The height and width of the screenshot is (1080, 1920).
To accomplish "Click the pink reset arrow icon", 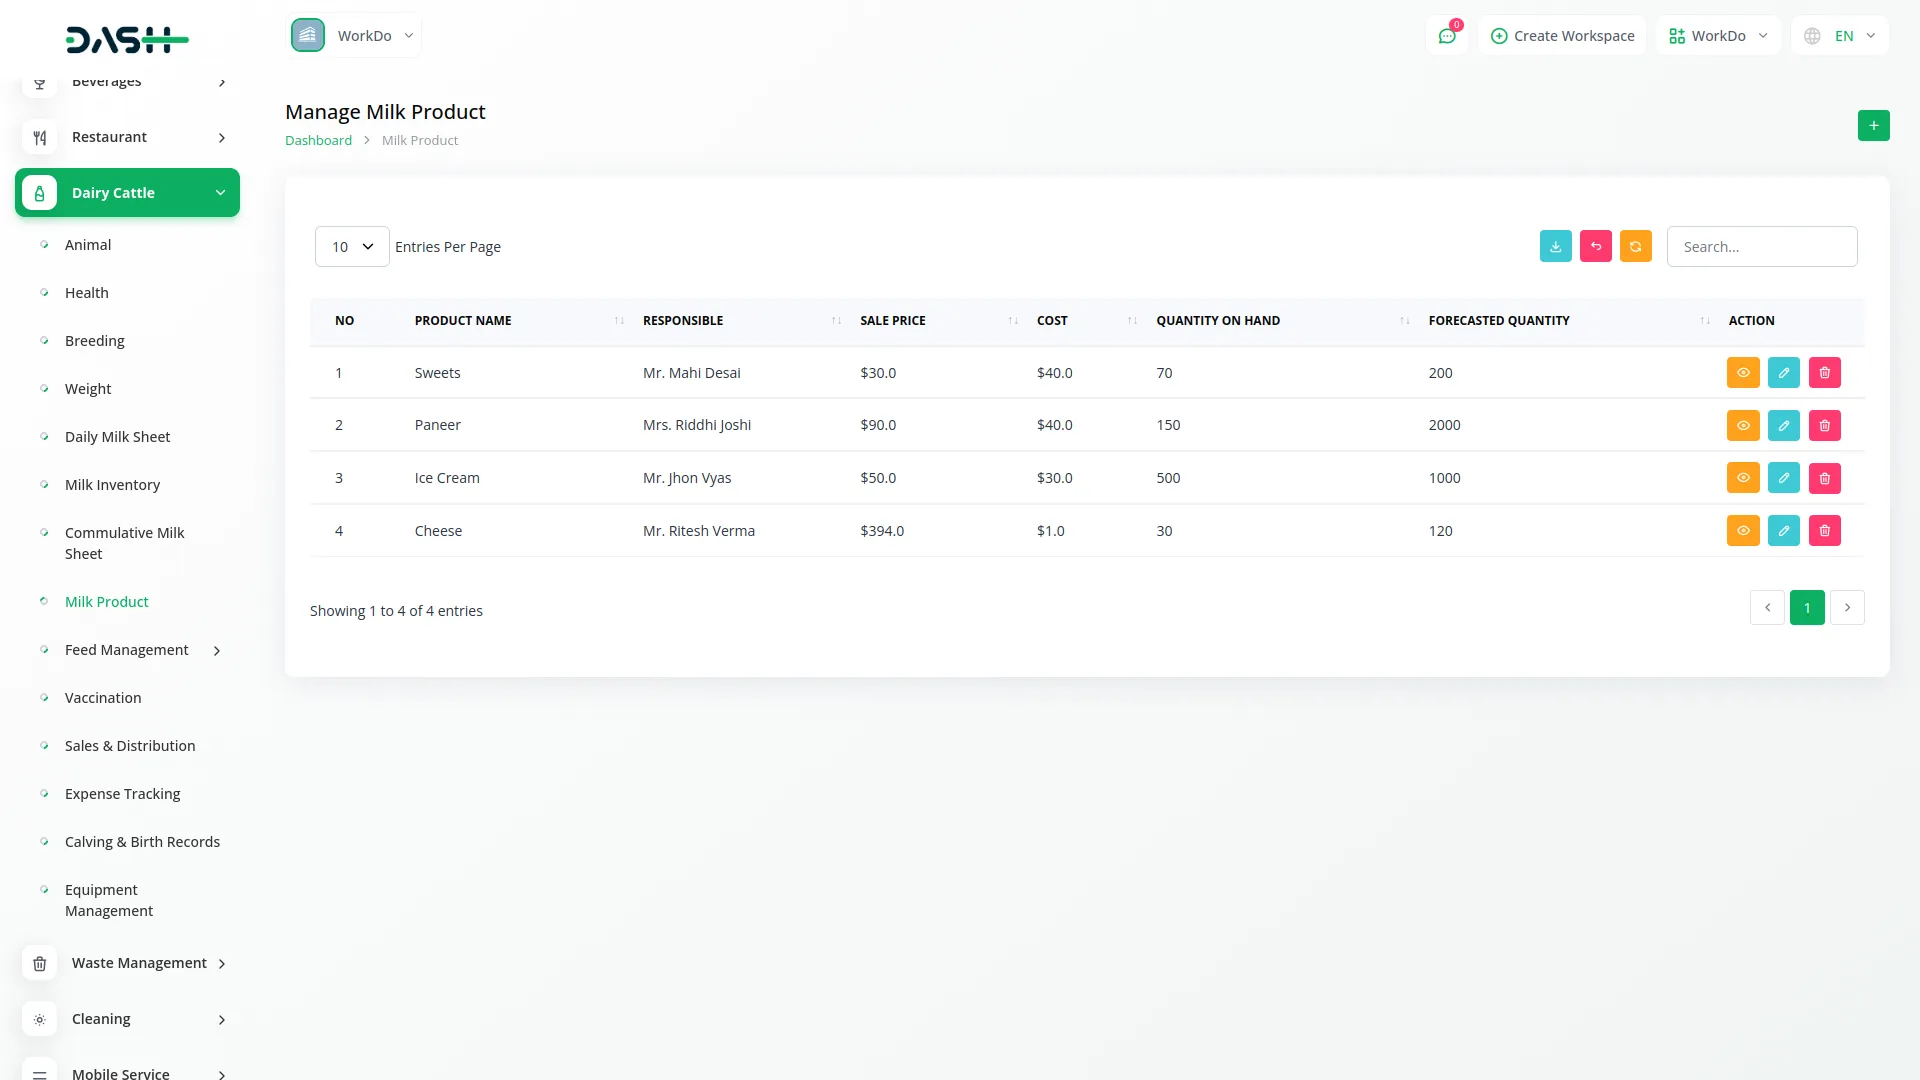I will (1595, 246).
